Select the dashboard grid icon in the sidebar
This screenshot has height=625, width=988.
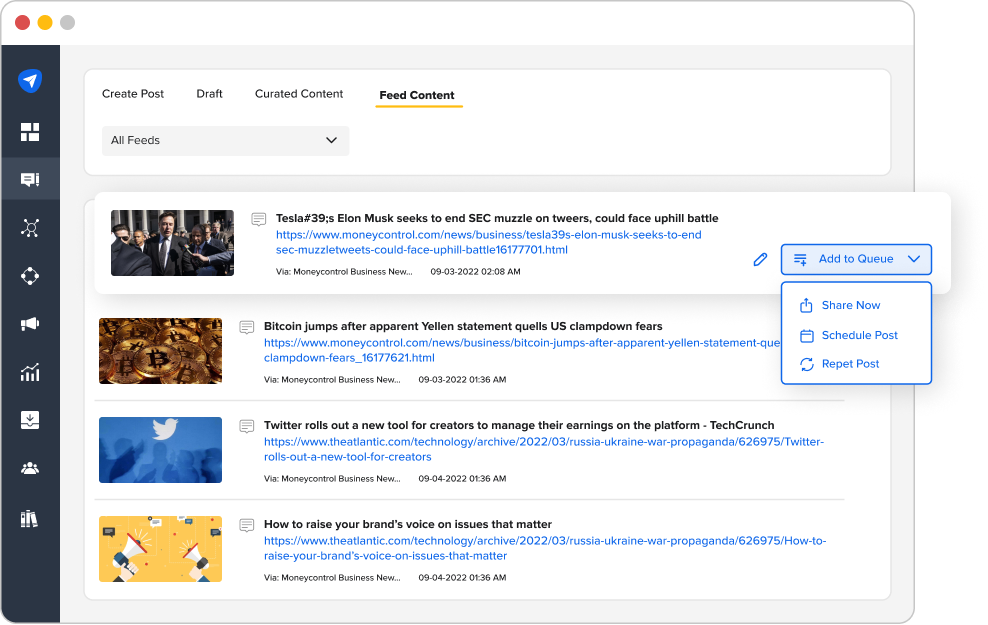[x=30, y=131]
